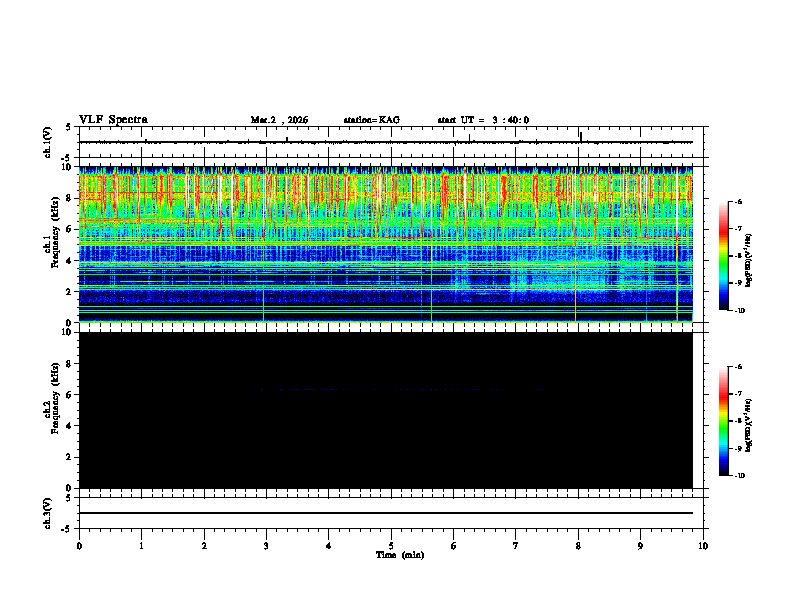
Task: Click the -5 tick label on ch.1(V) axis
Action: (67, 158)
